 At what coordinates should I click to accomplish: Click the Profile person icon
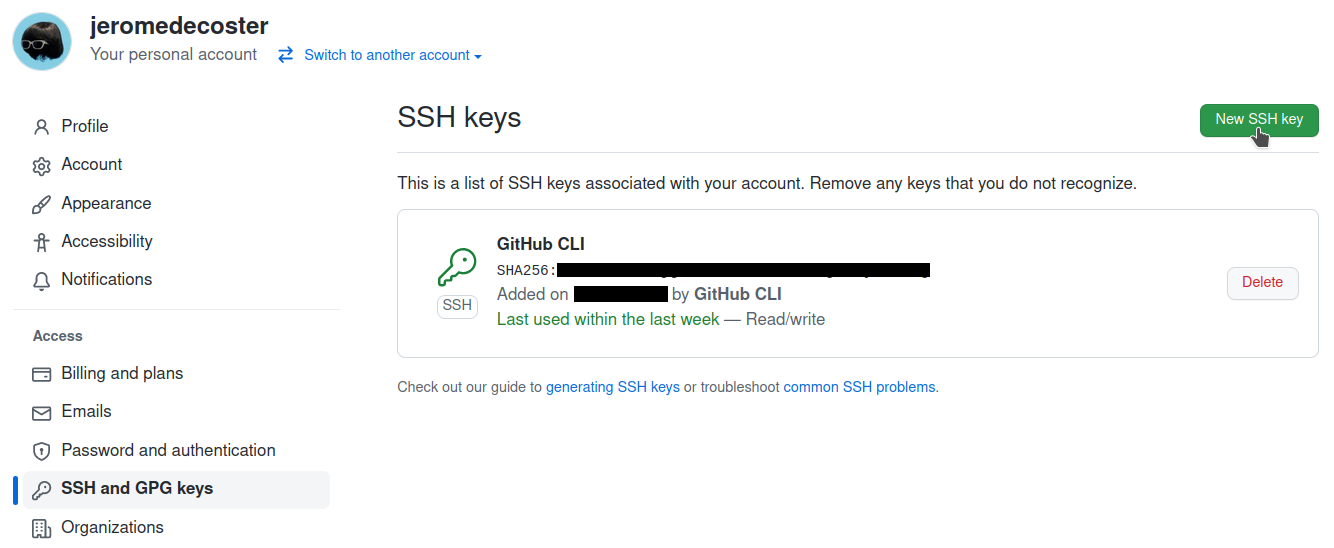pyautogui.click(x=41, y=127)
